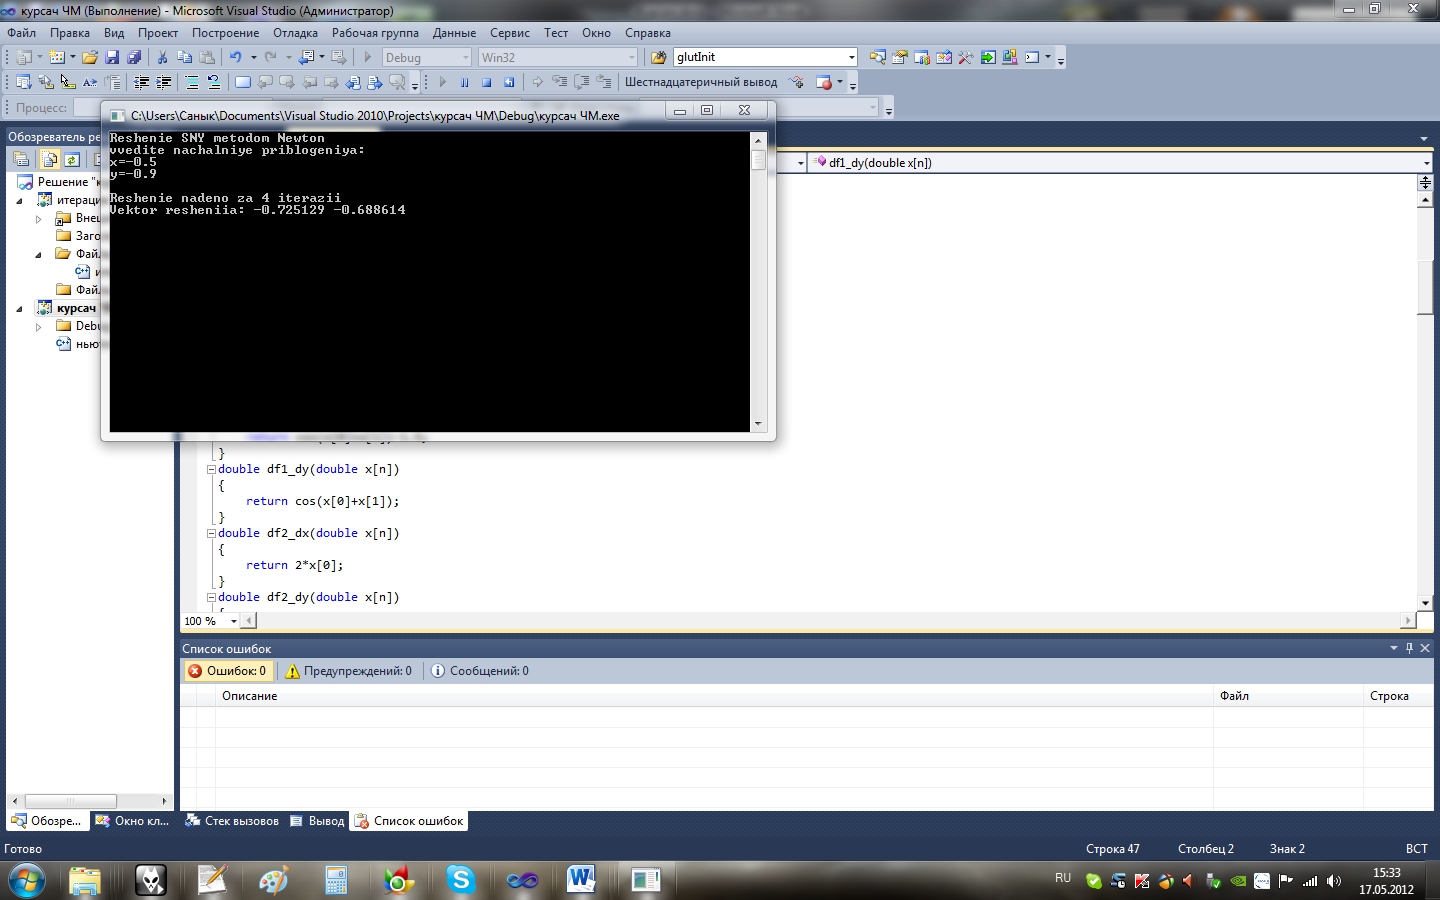Click the Open File folder icon

(x=90, y=57)
